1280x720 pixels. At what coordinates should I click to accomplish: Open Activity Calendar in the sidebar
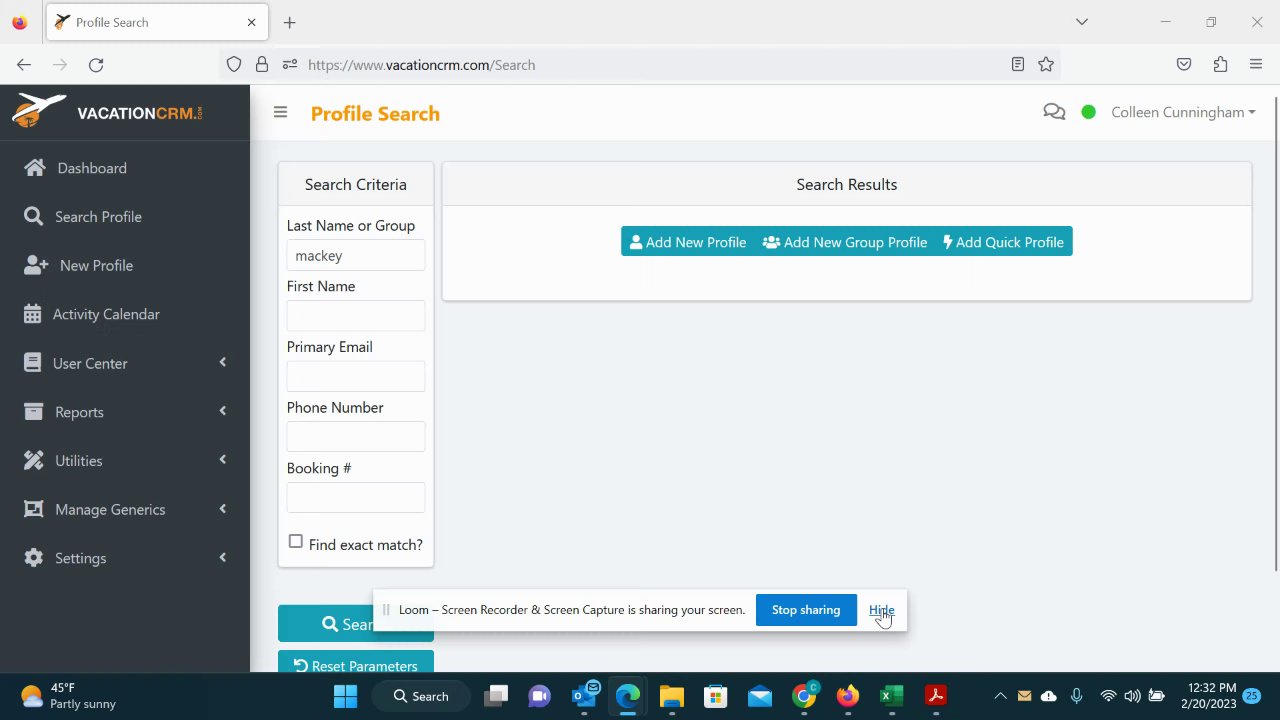coord(106,314)
